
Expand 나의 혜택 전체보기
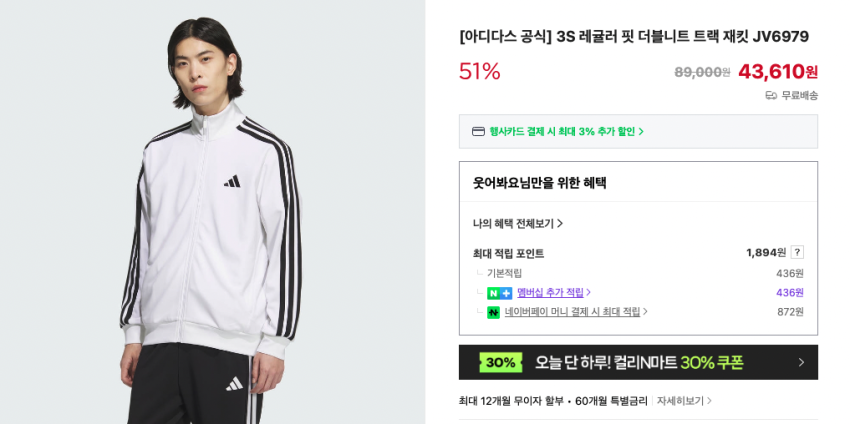(518, 223)
